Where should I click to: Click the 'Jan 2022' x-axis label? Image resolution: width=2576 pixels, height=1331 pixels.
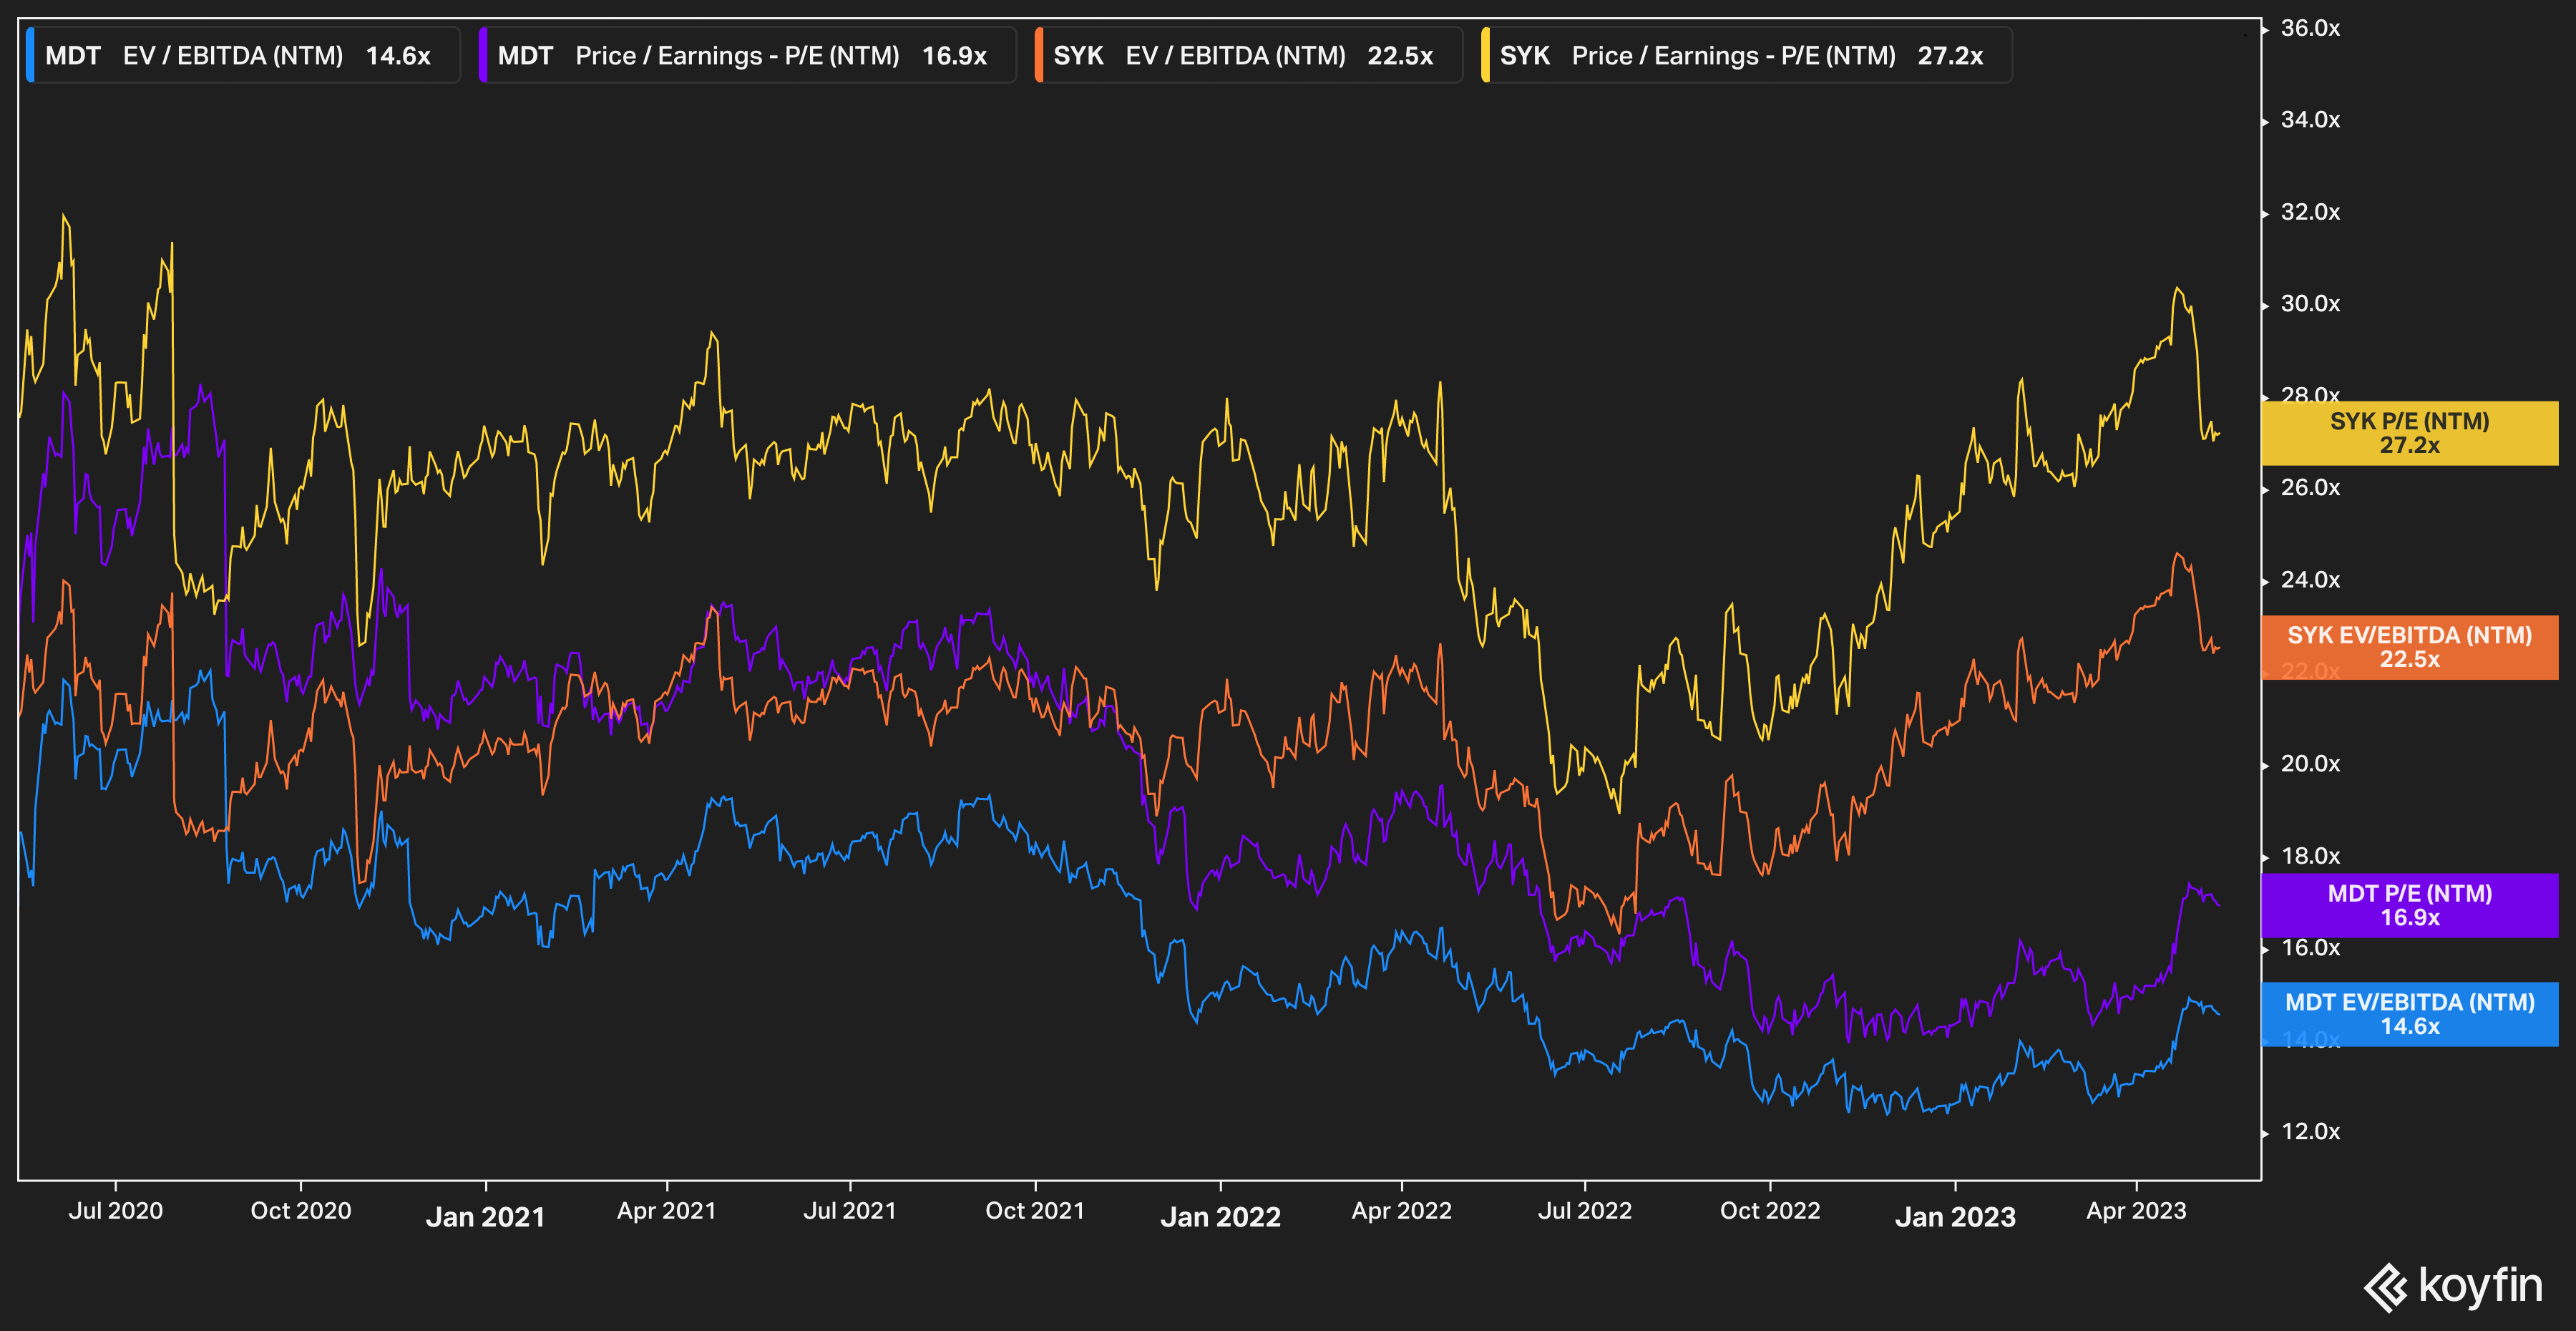[x=1221, y=1217]
